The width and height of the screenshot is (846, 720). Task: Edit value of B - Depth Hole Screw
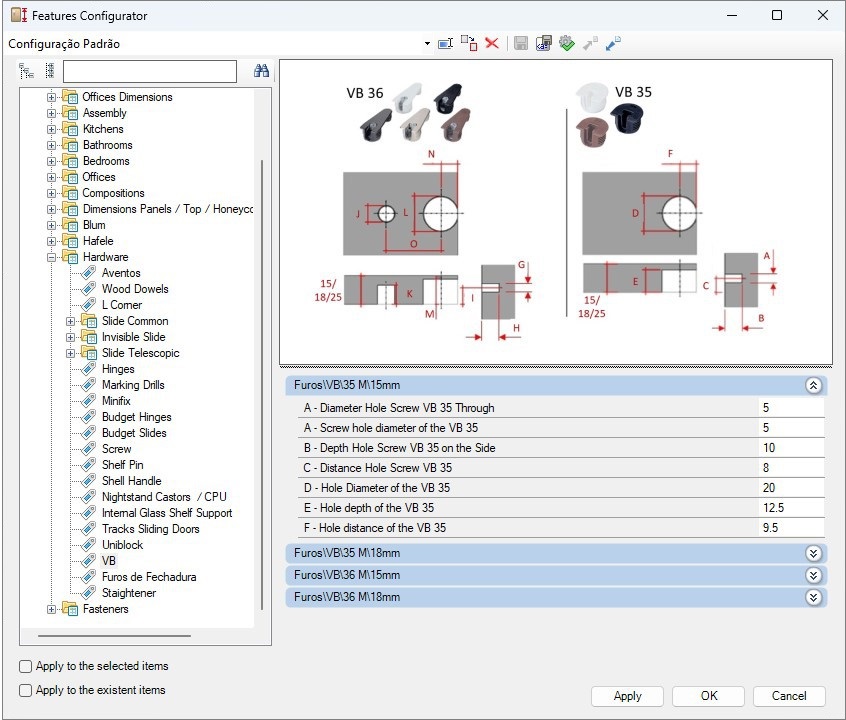791,448
